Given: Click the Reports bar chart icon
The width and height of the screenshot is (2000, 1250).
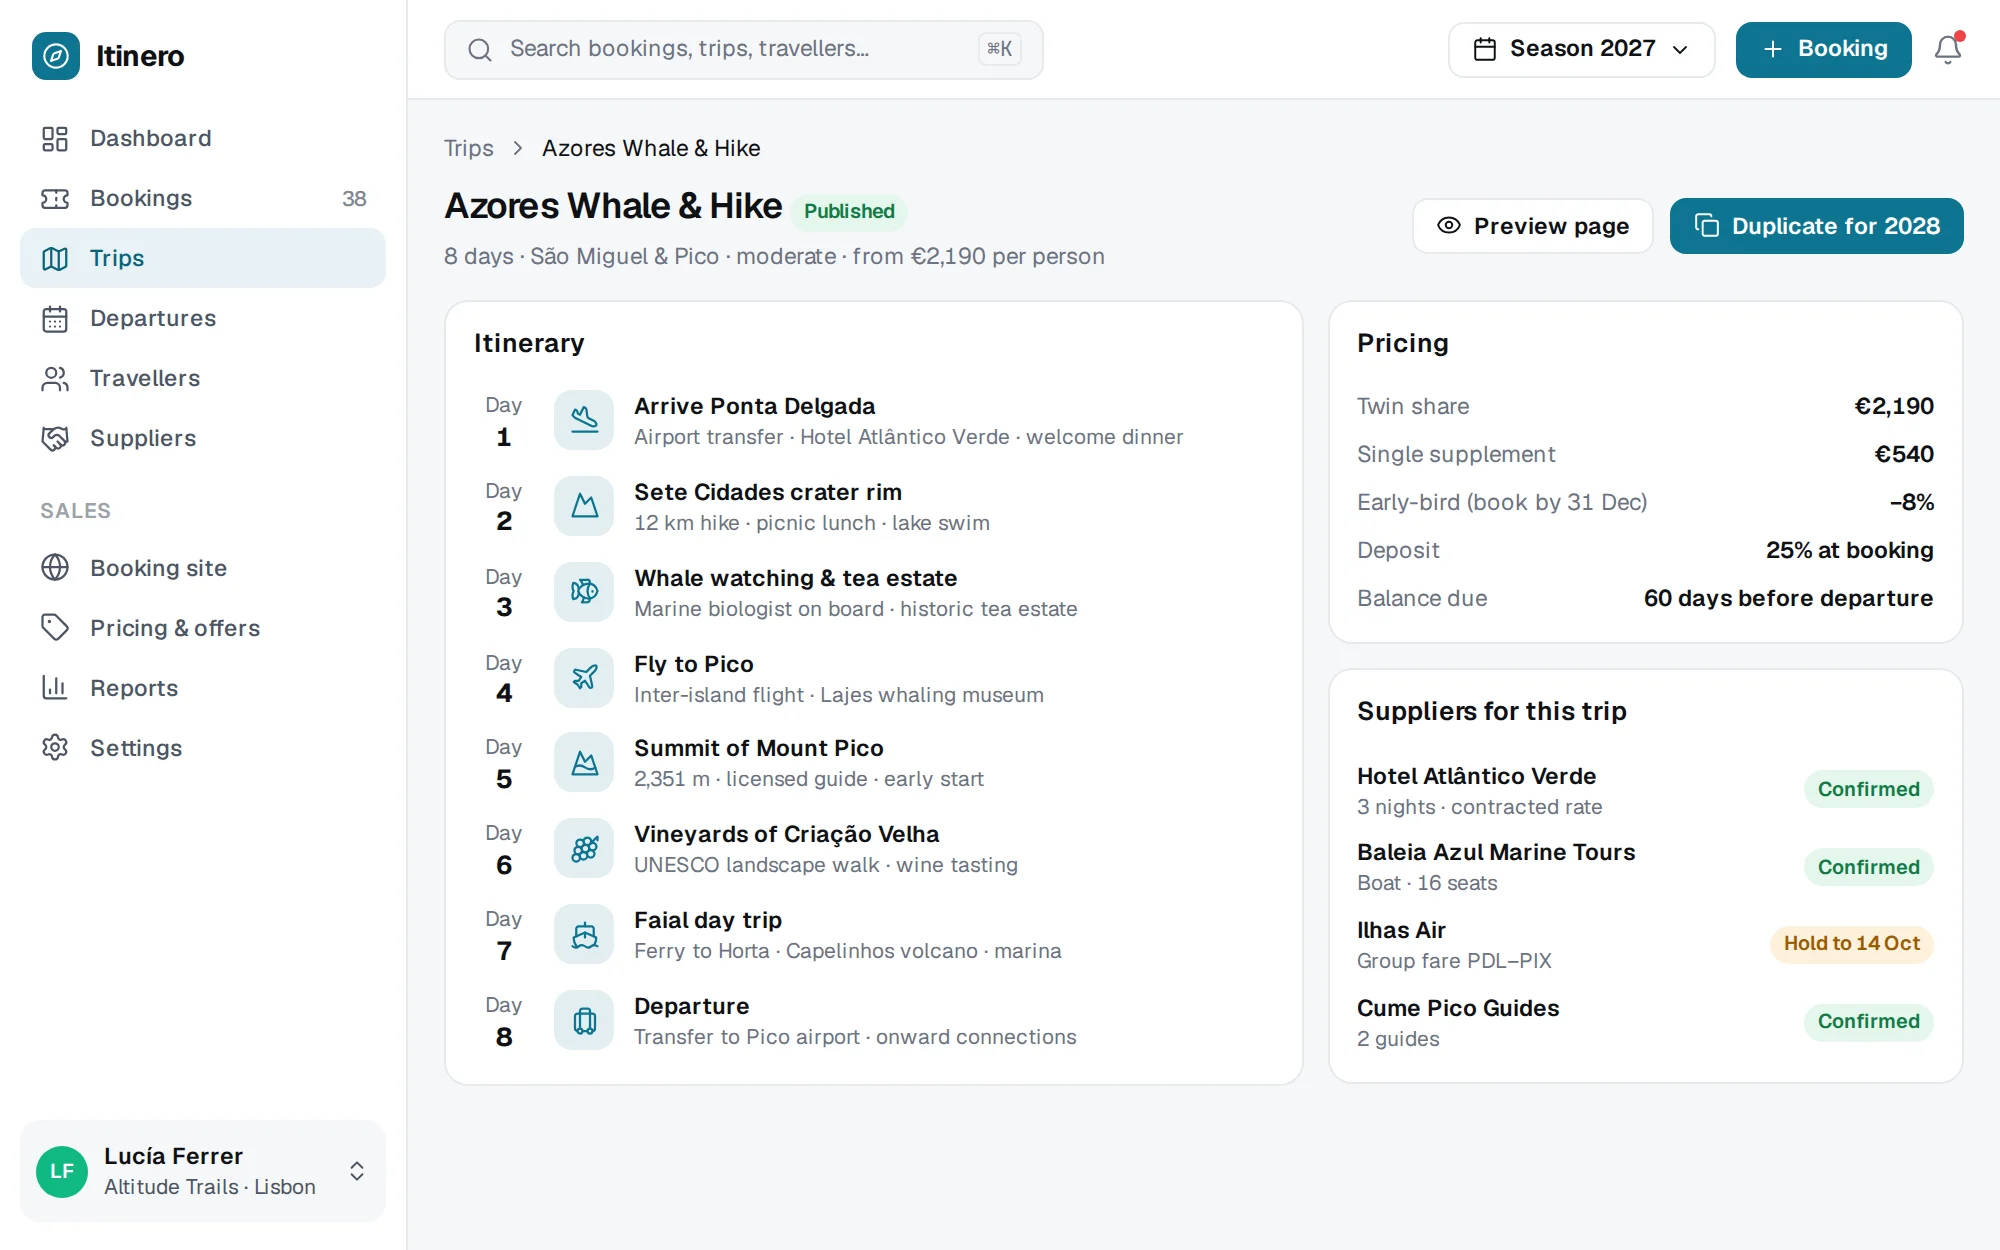Looking at the screenshot, I should point(55,688).
